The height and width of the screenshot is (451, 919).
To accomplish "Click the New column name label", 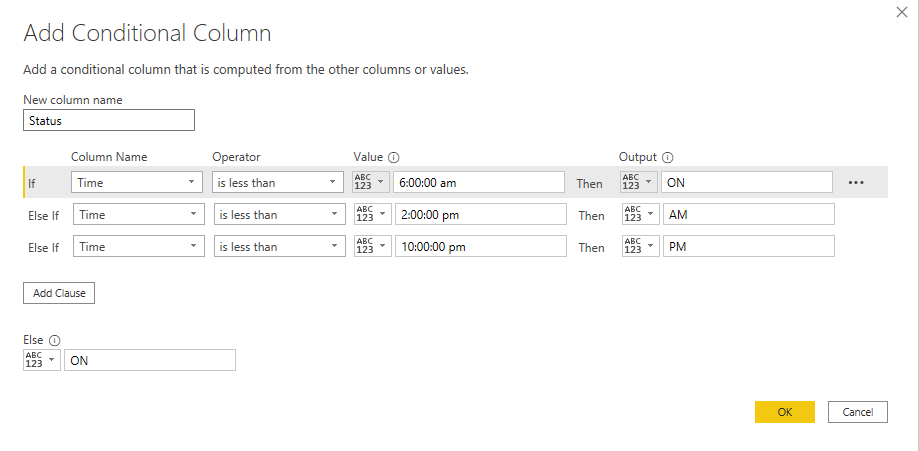I will 73,100.
